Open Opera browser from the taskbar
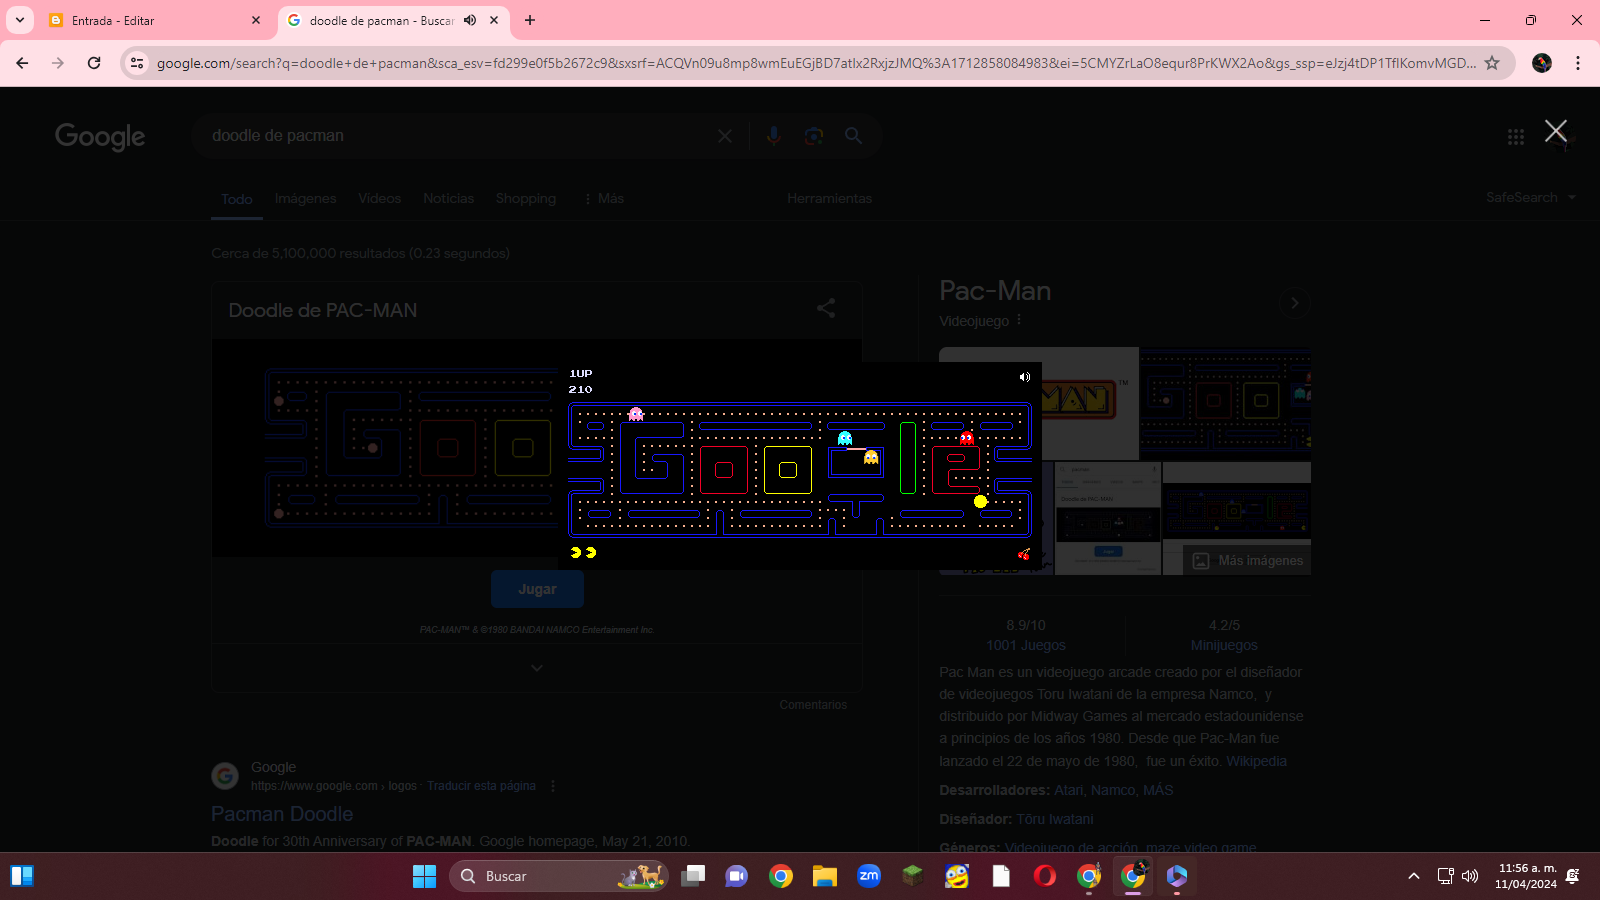Image resolution: width=1600 pixels, height=900 pixels. (1045, 876)
